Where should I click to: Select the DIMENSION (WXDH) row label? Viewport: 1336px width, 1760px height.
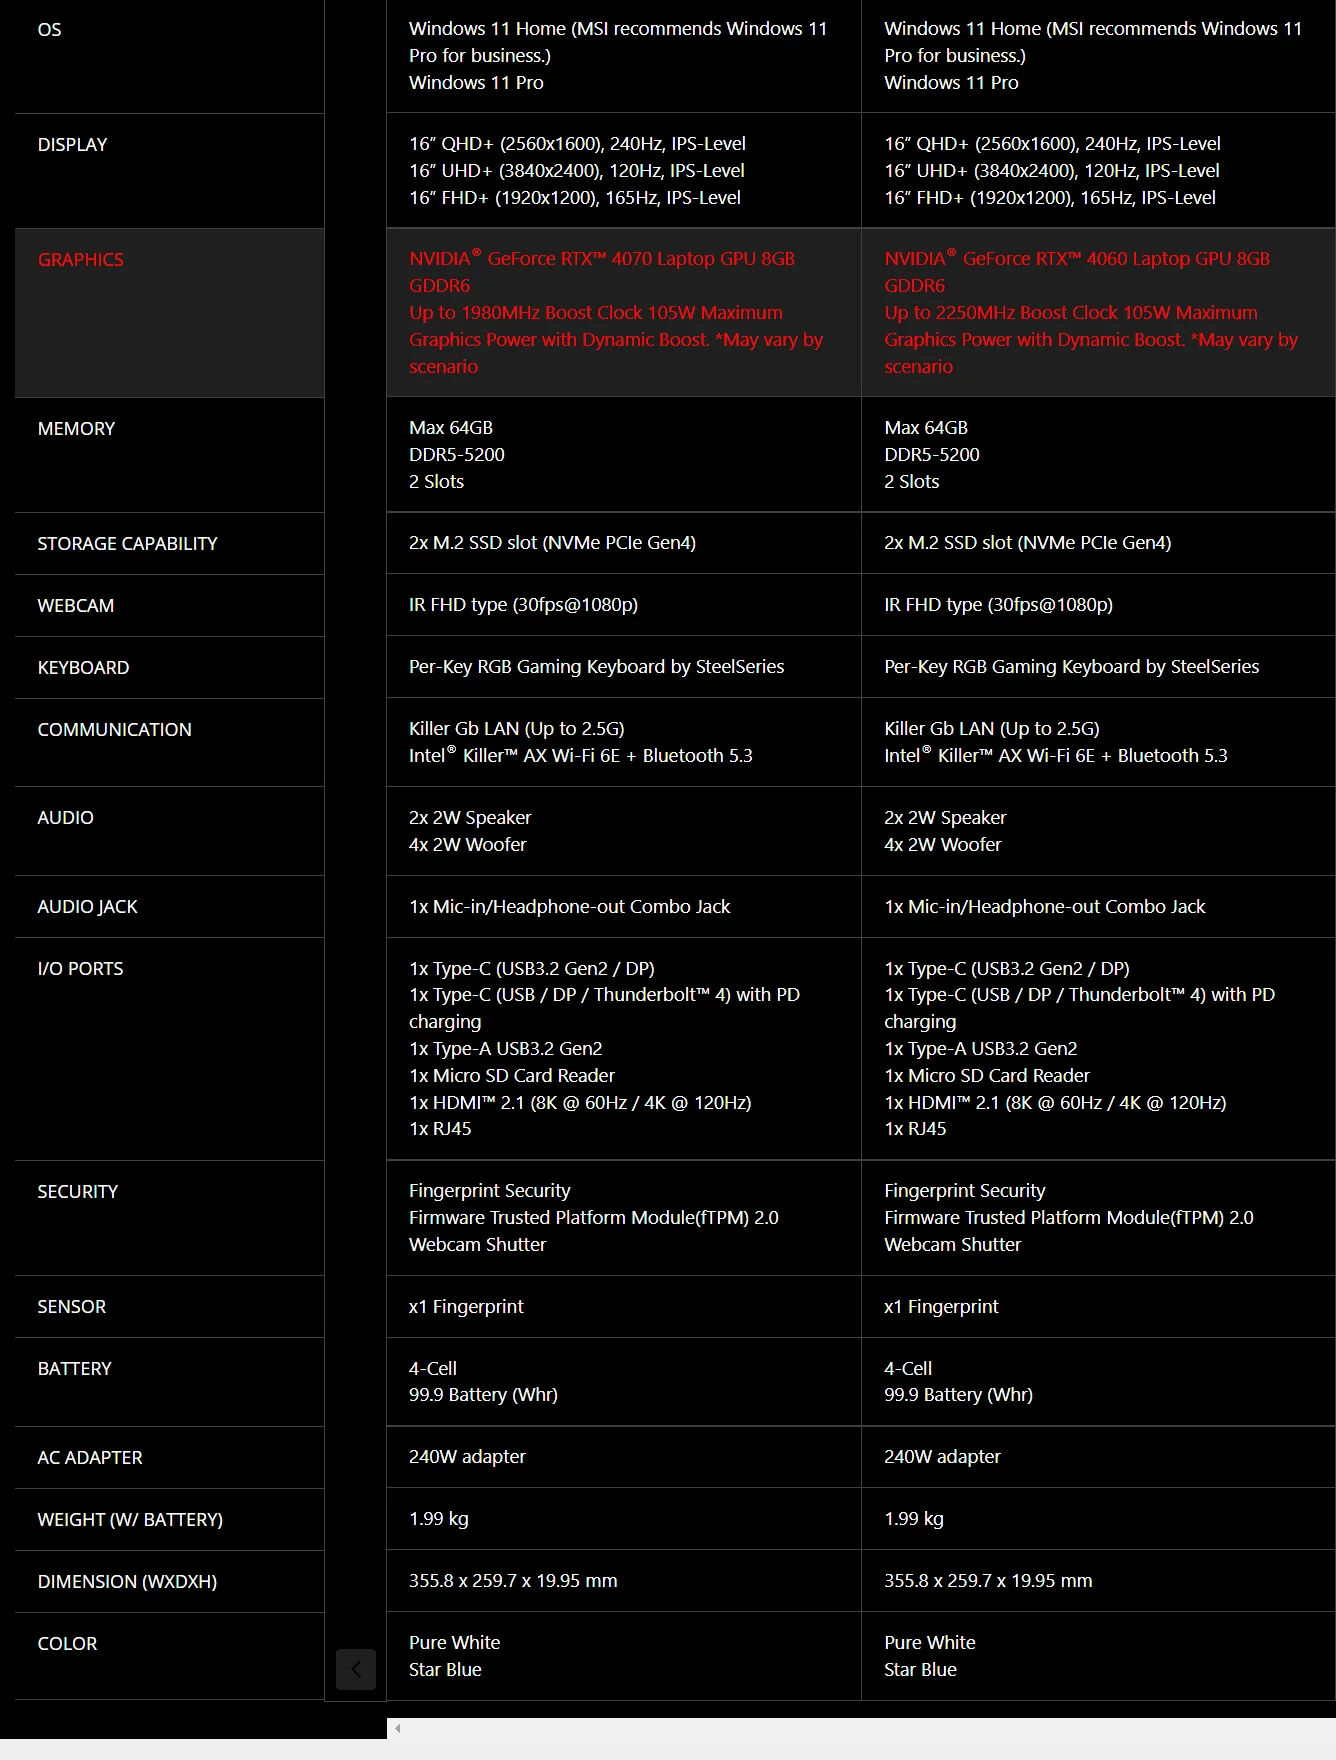pyautogui.click(x=127, y=1582)
